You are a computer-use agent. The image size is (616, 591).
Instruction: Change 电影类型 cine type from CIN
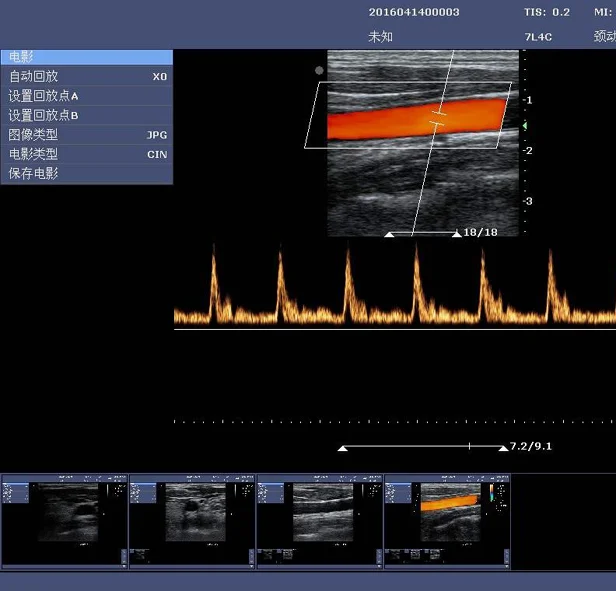(86, 154)
